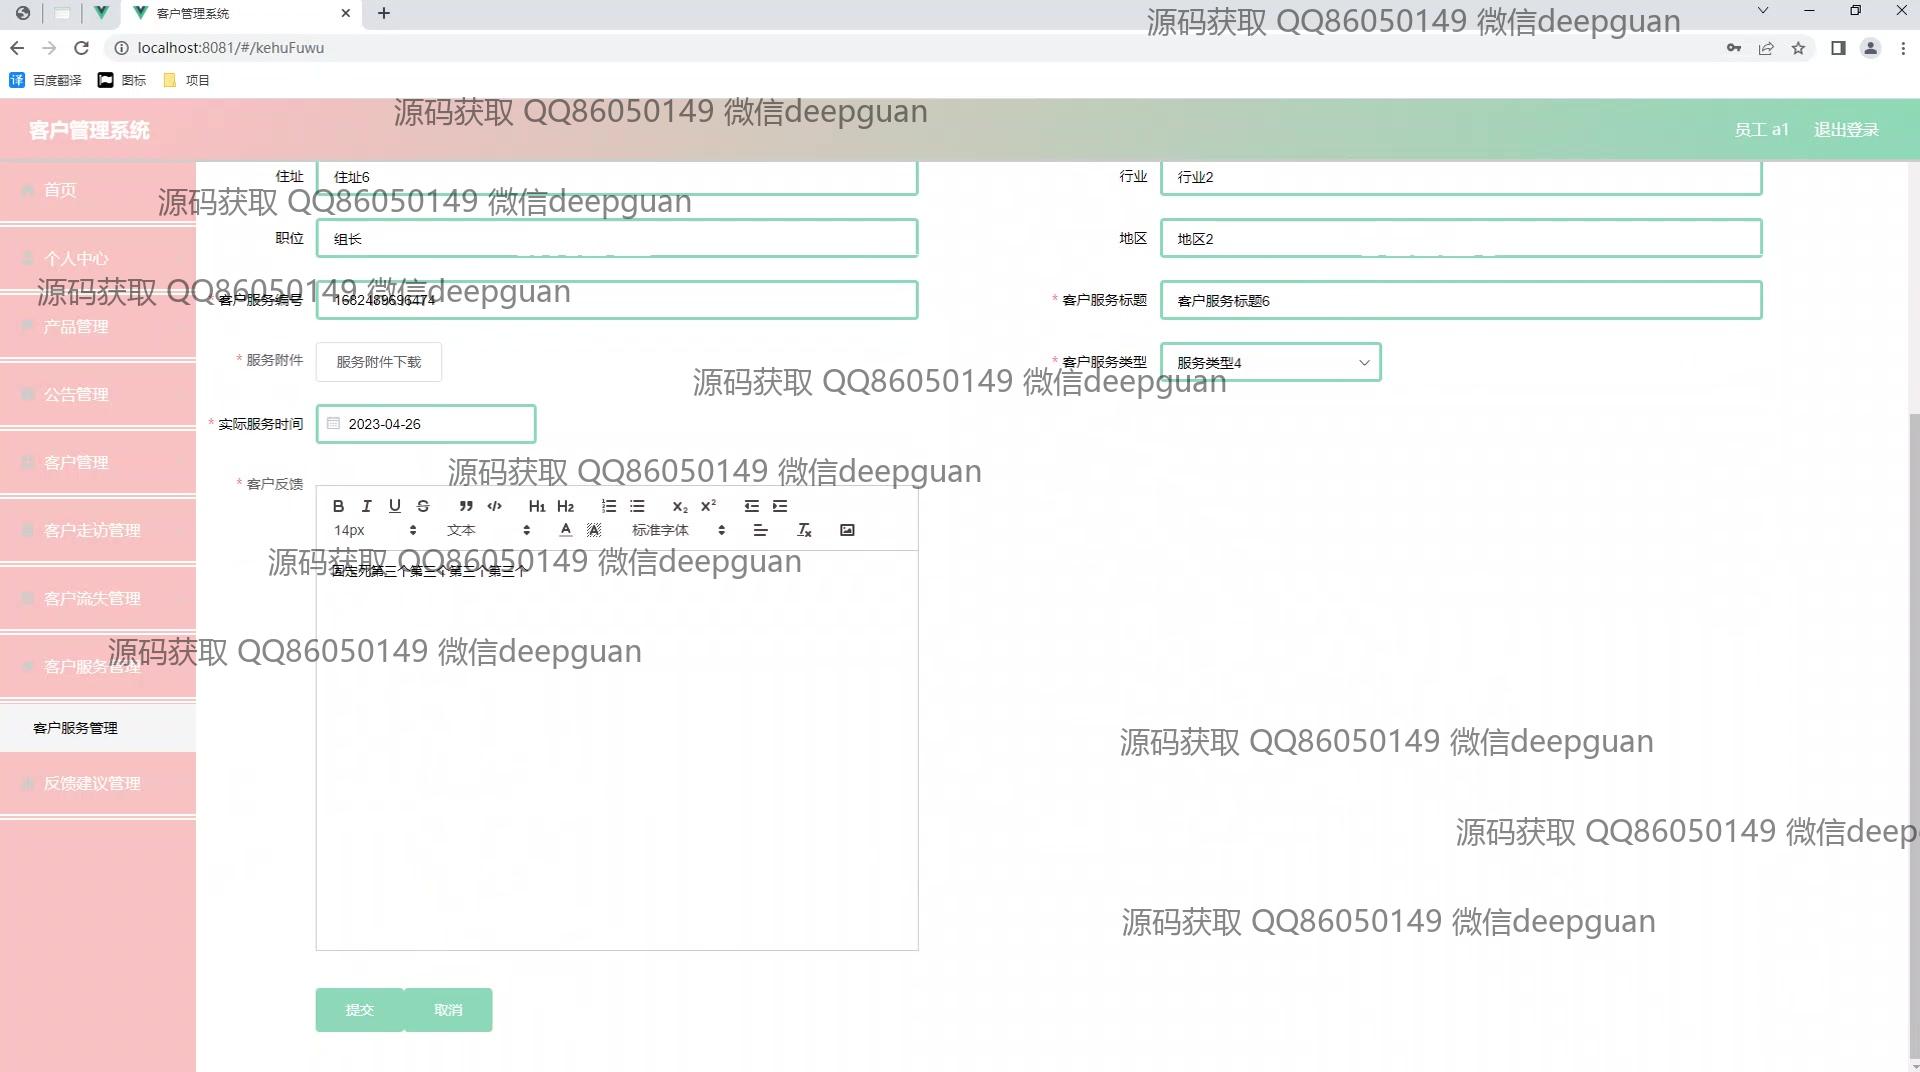Viewport: 1920px width, 1072px height.
Task: Toggle underline formatting in feedback editor
Action: click(395, 506)
